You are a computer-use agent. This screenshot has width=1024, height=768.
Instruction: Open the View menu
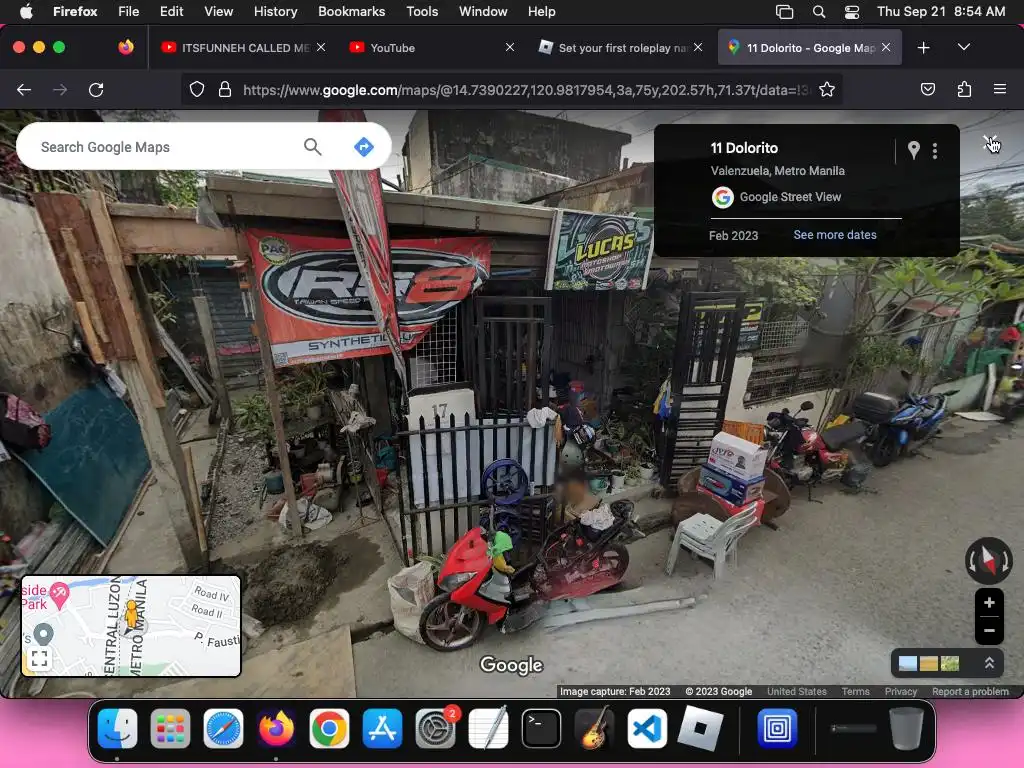click(218, 11)
